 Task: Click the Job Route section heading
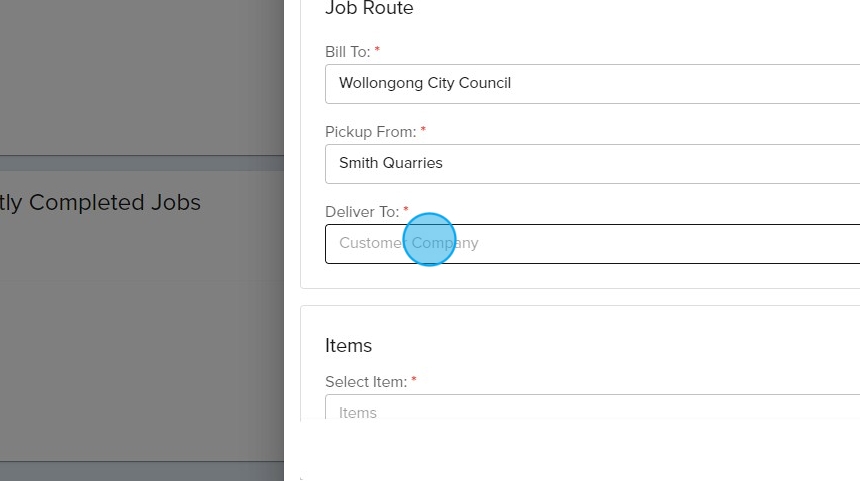pos(369,9)
